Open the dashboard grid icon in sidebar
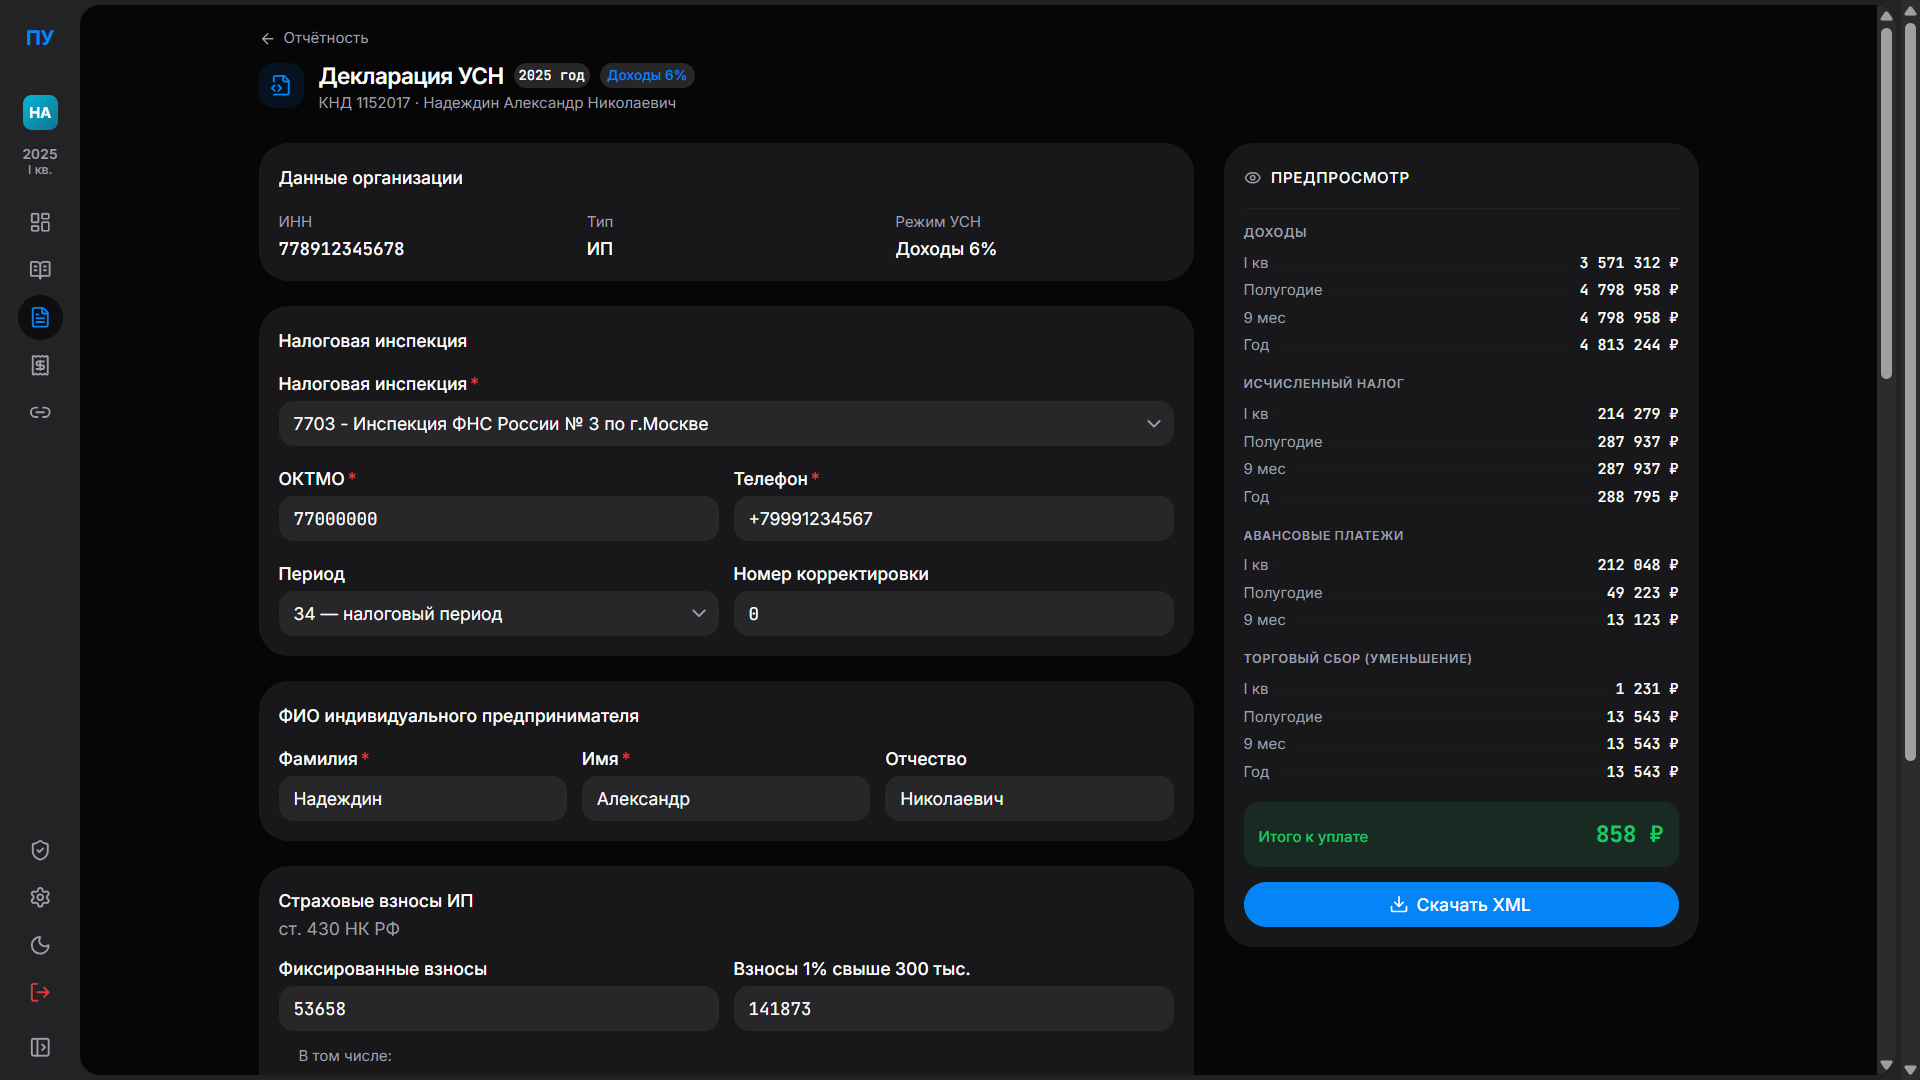1920x1080 pixels. (40, 222)
